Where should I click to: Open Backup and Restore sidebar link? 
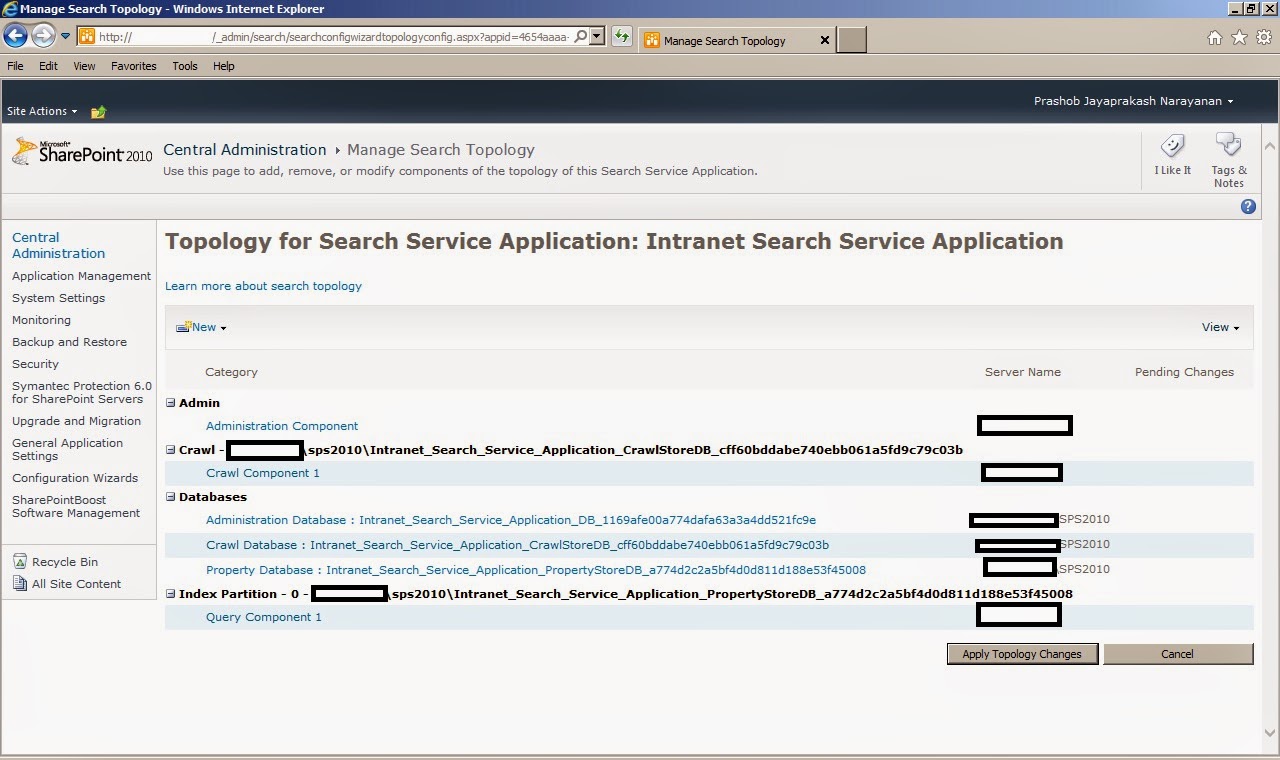[69, 342]
